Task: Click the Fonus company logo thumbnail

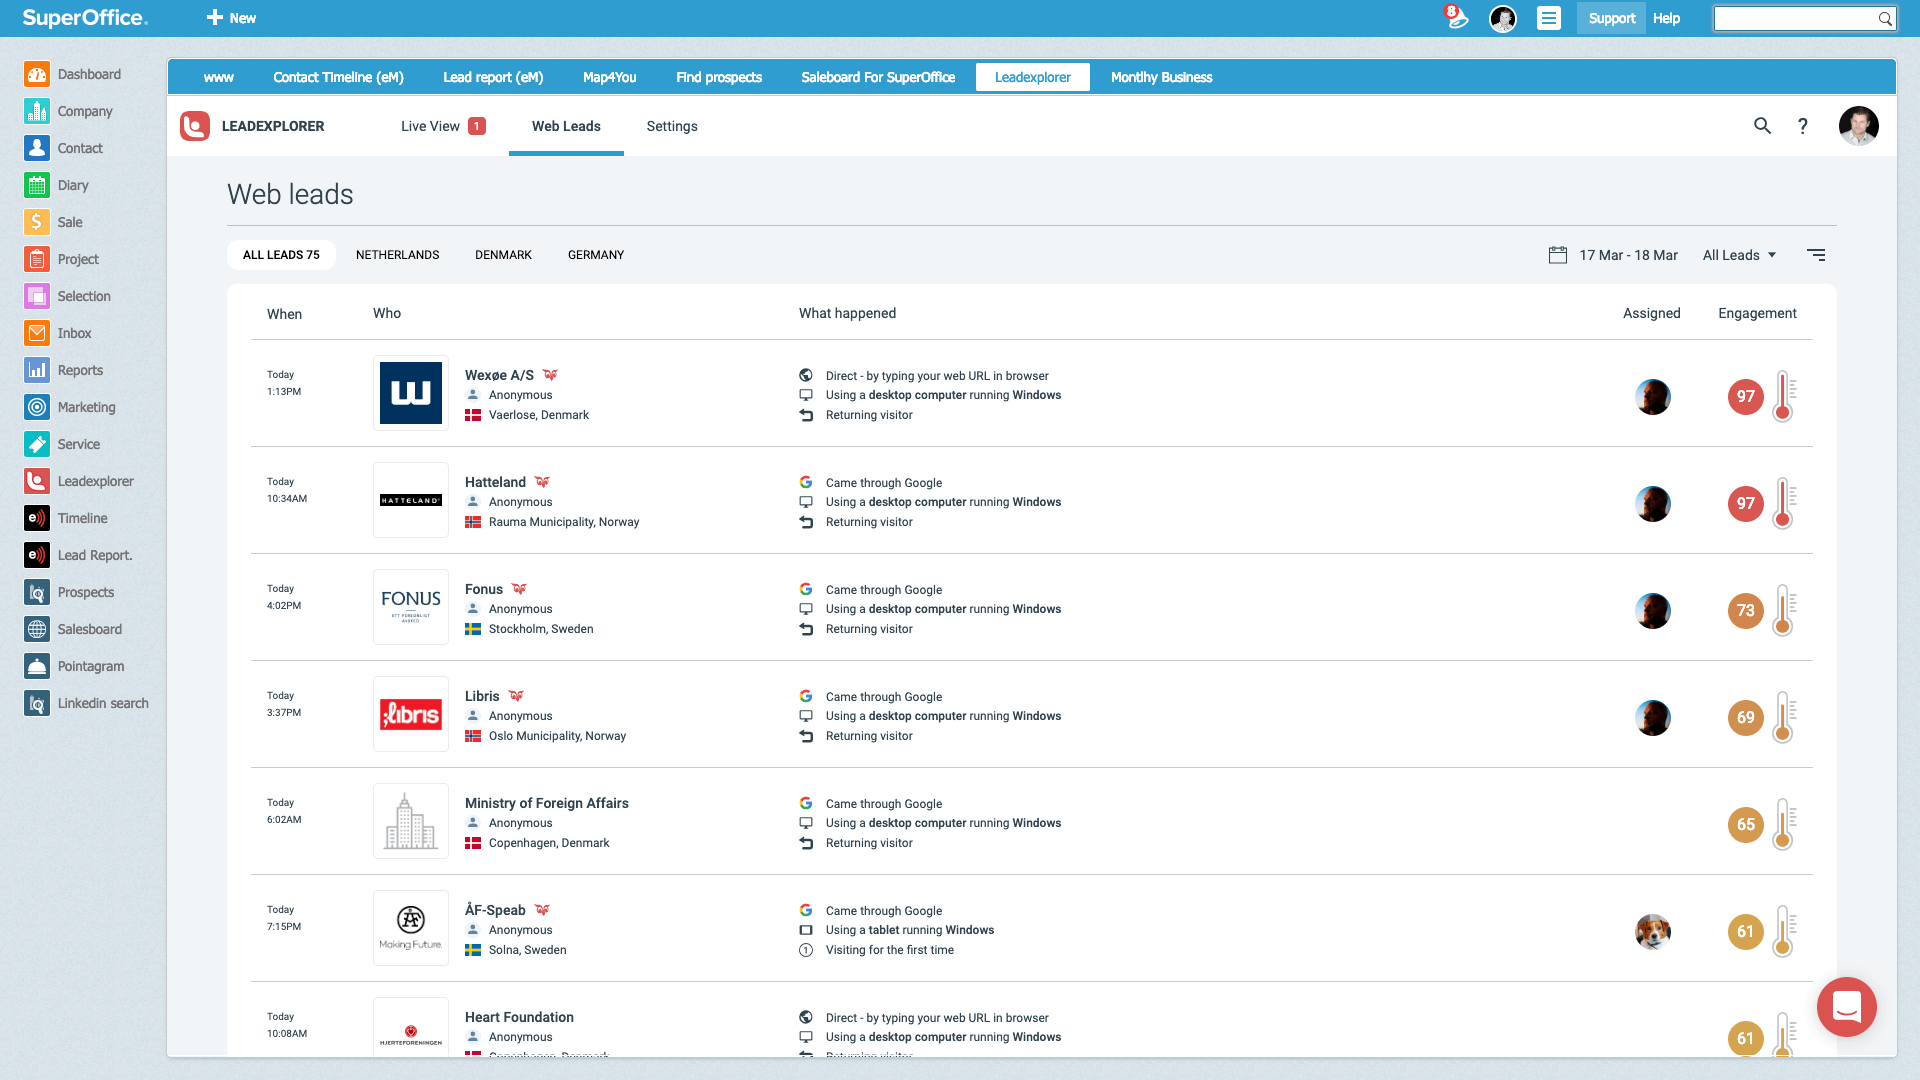Action: click(411, 607)
